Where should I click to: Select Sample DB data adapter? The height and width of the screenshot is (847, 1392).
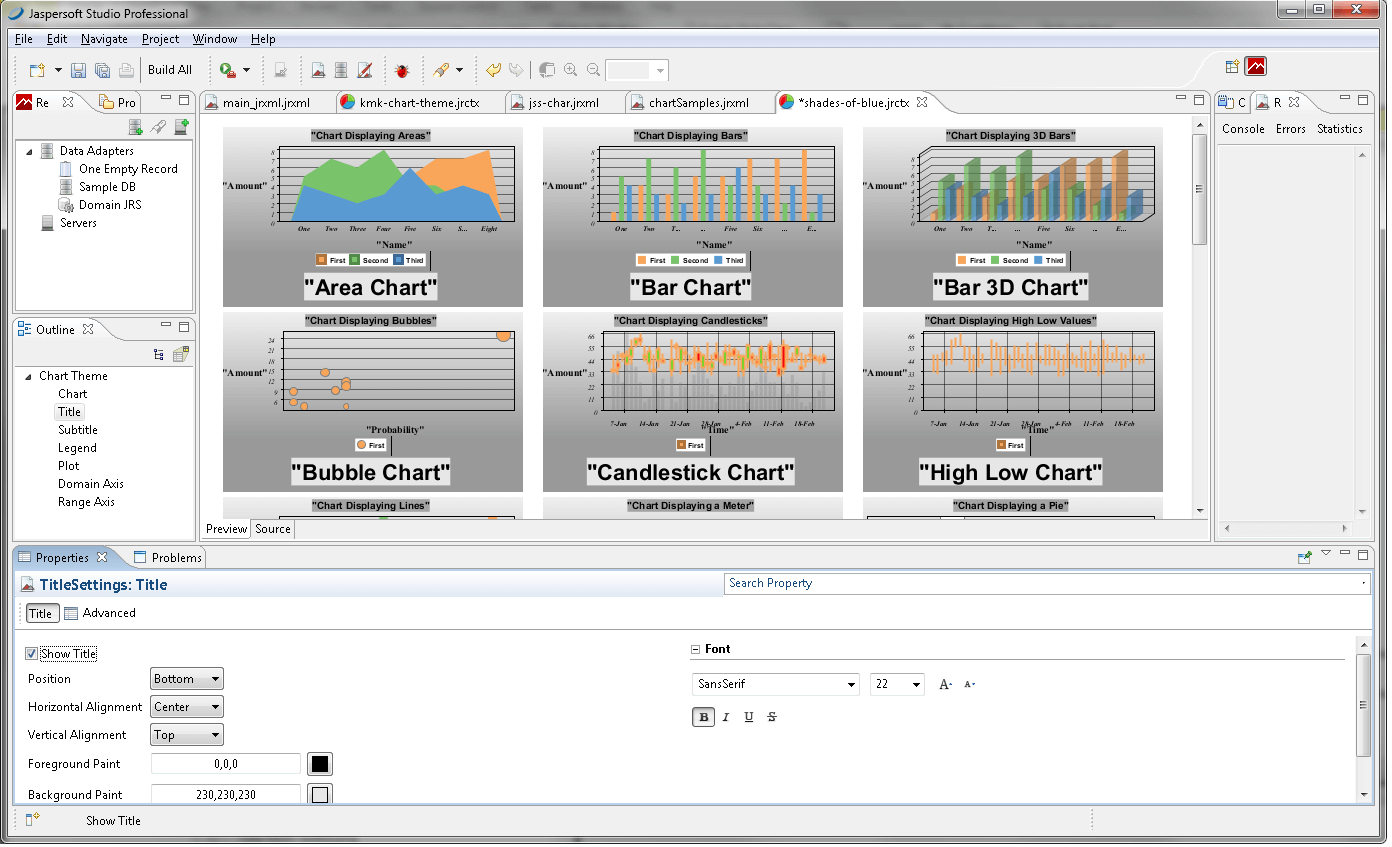tap(107, 187)
